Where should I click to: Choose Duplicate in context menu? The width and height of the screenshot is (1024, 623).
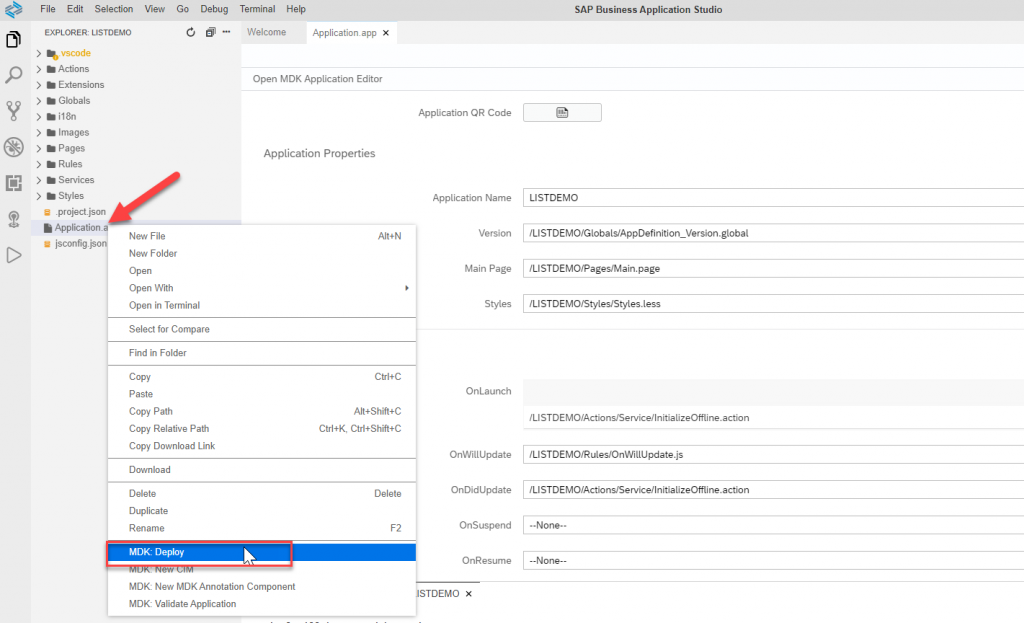[262, 511]
